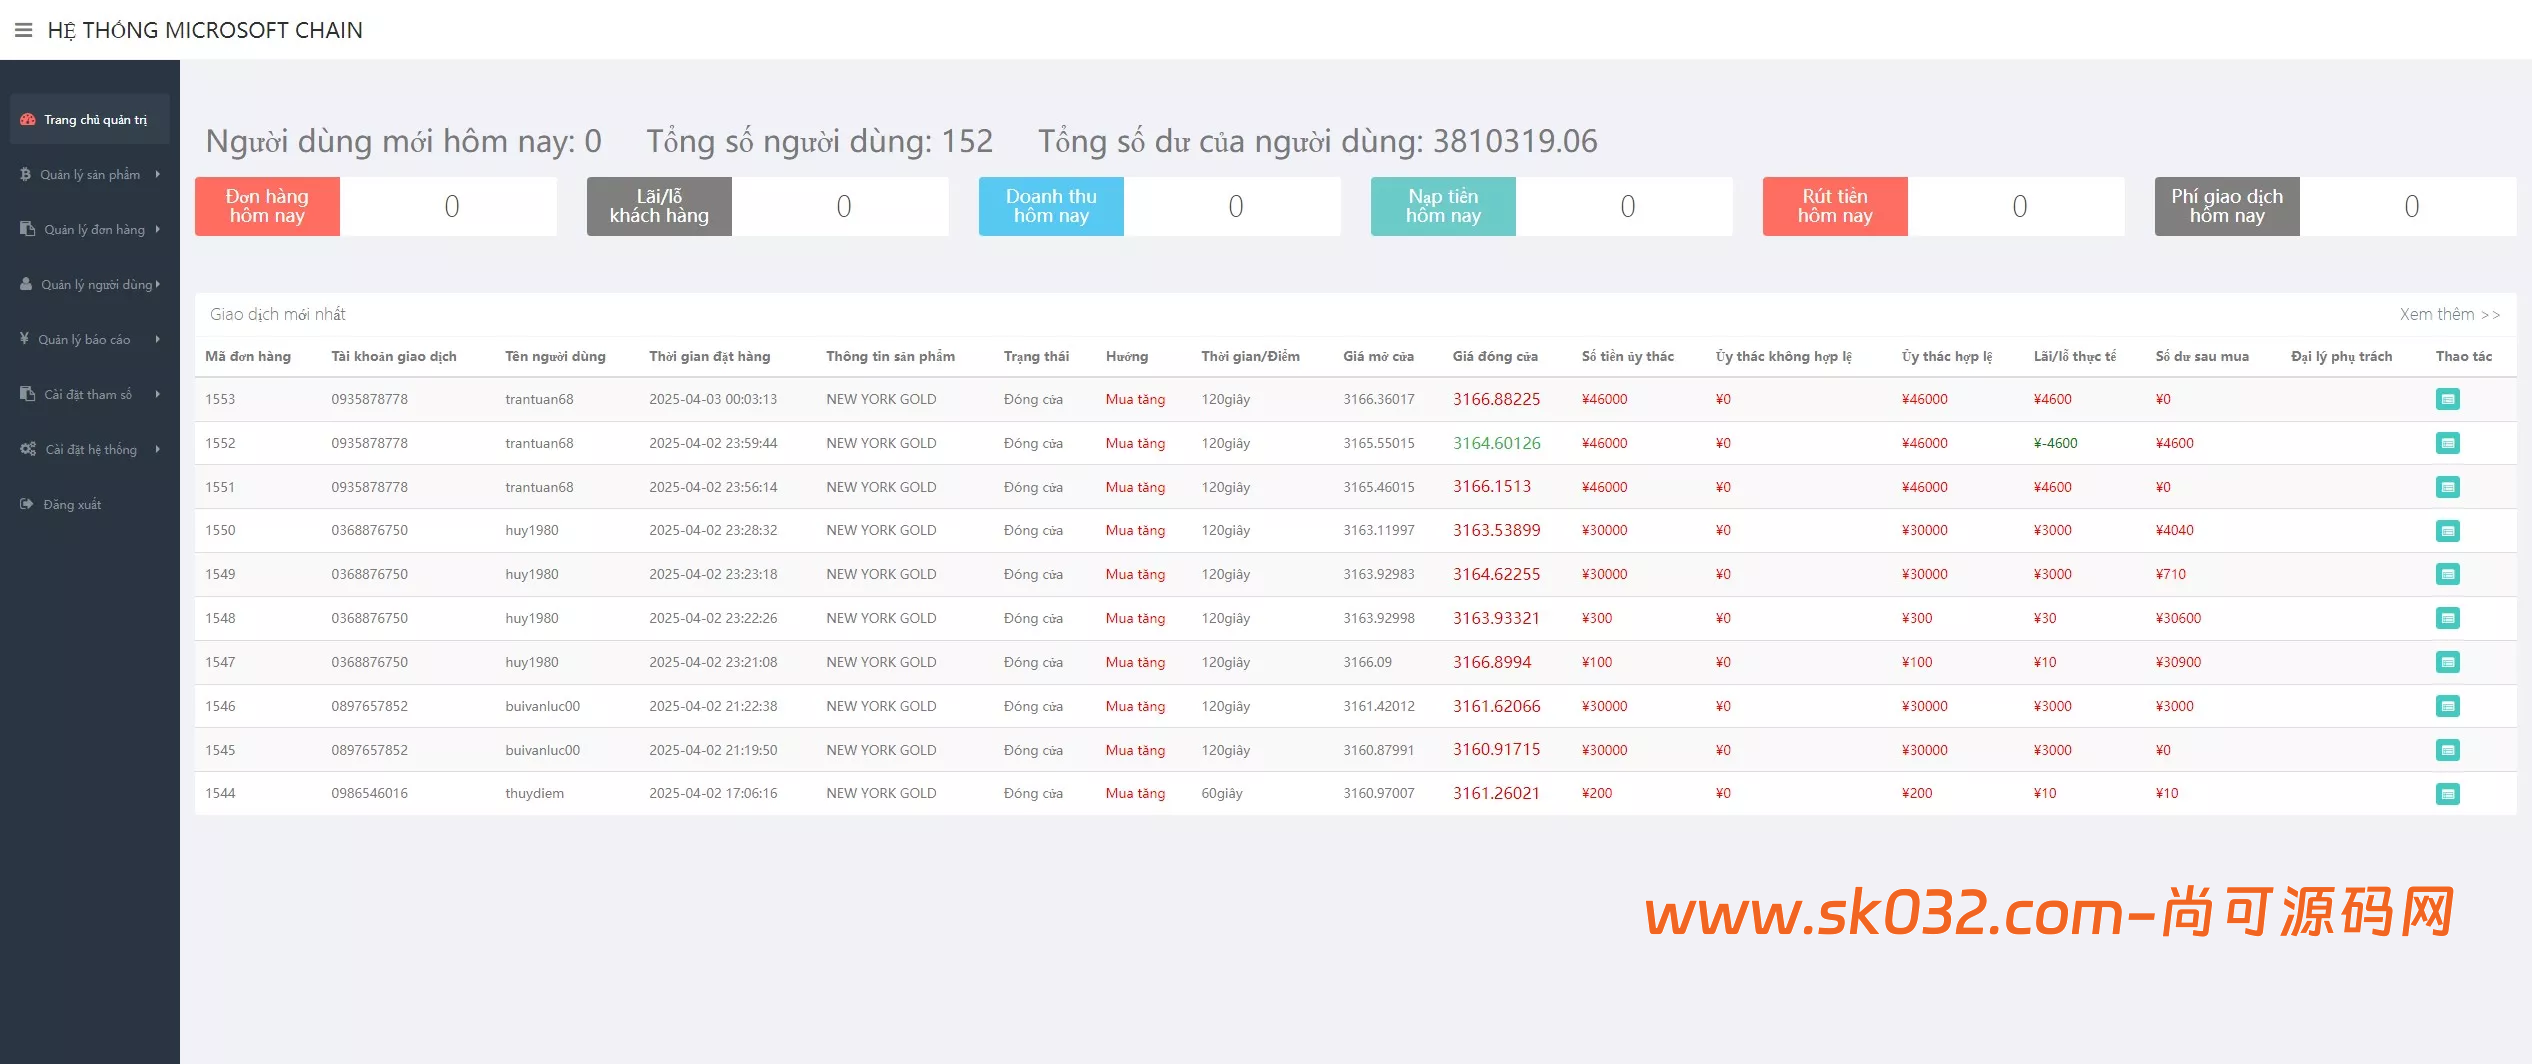Open detail icon for order 1553
Image resolution: width=2532 pixels, height=1064 pixels.
click(x=2447, y=399)
